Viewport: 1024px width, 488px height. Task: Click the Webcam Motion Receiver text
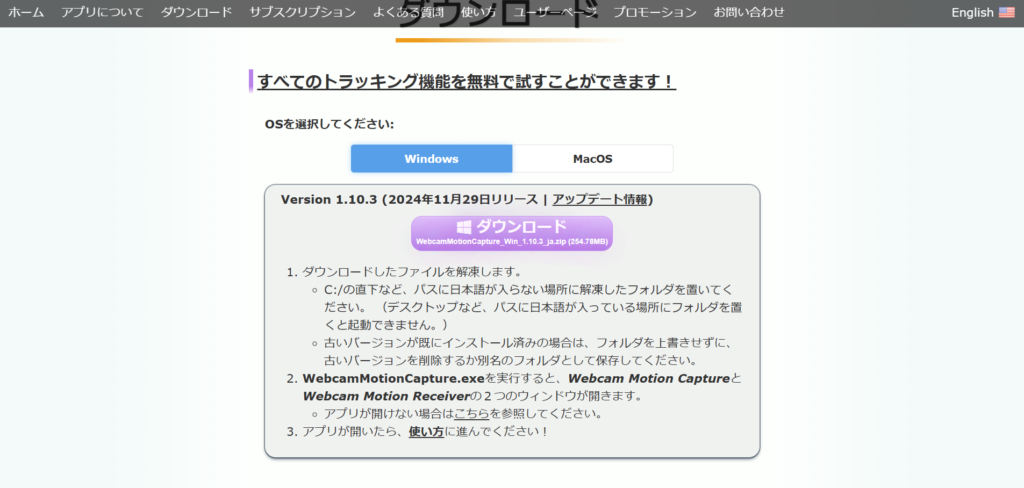(387, 396)
